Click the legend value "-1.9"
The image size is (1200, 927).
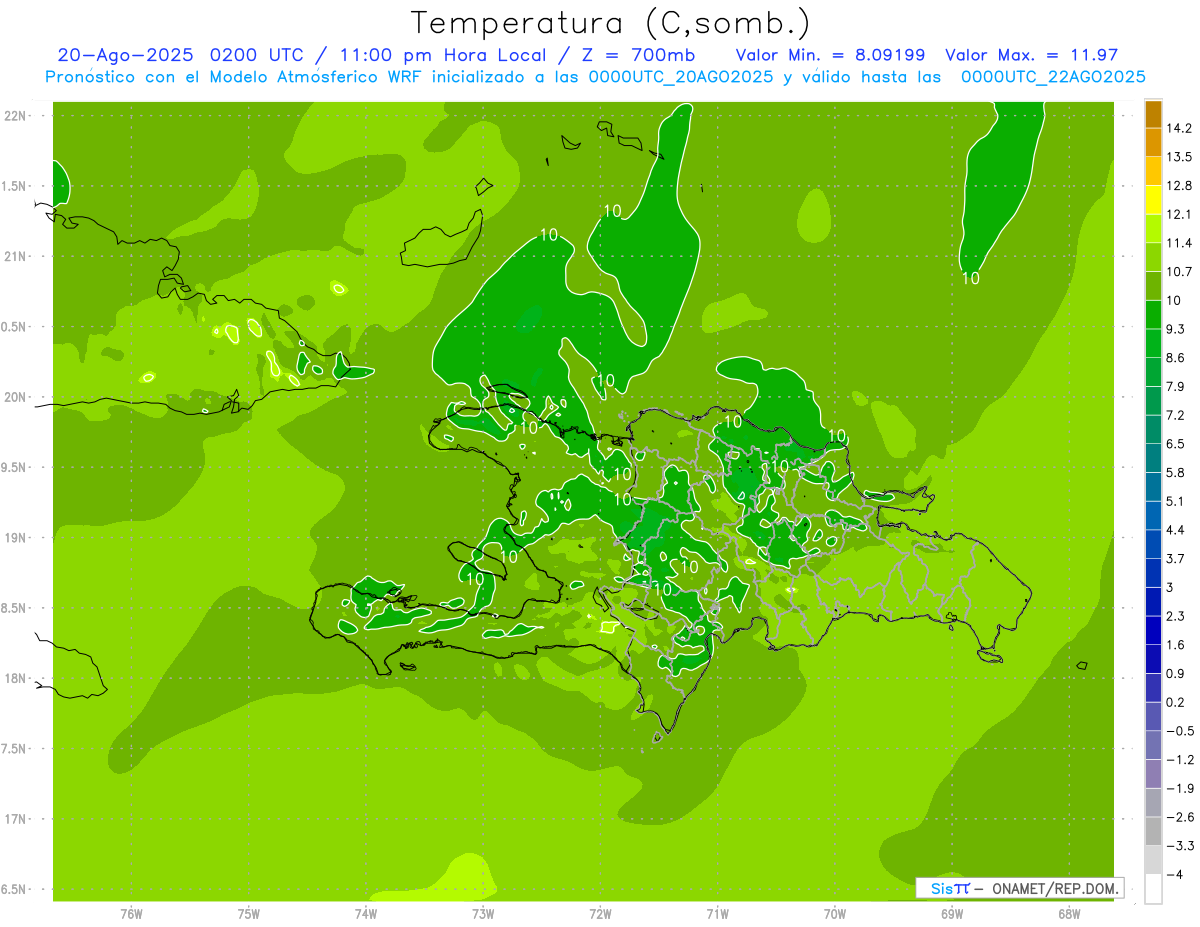point(1178,788)
